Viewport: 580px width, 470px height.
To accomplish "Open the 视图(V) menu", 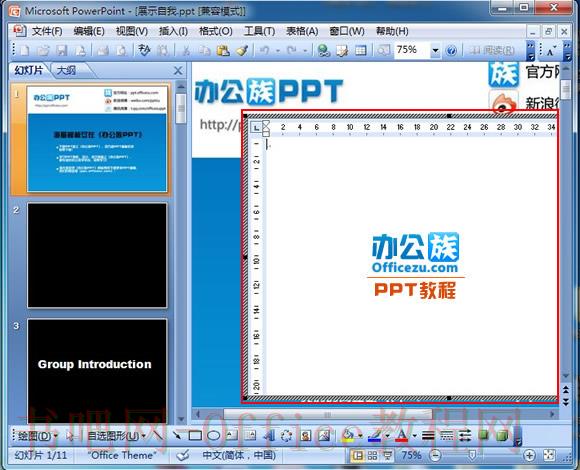I will [132, 31].
